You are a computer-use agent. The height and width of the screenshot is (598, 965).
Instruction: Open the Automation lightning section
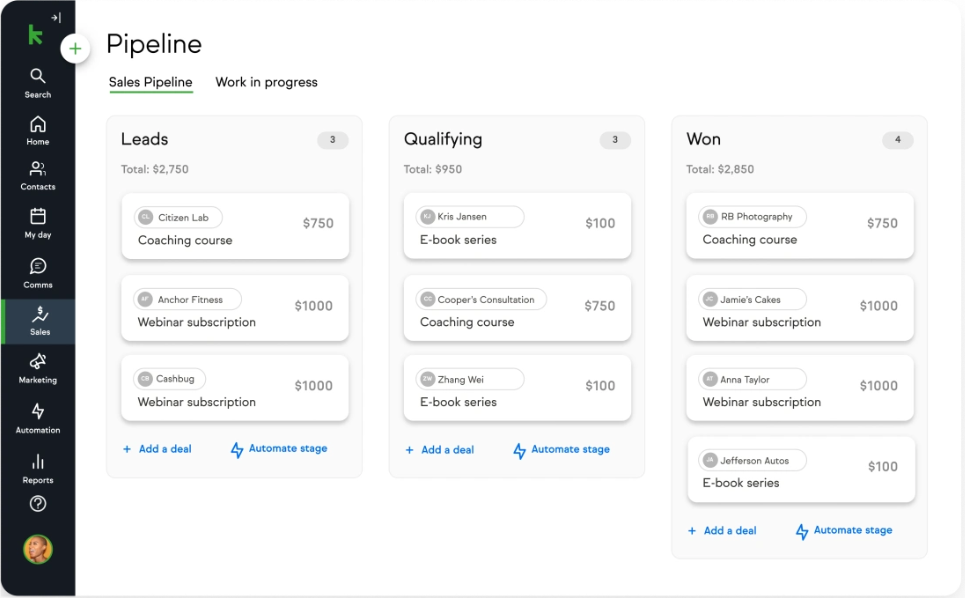tap(37, 417)
